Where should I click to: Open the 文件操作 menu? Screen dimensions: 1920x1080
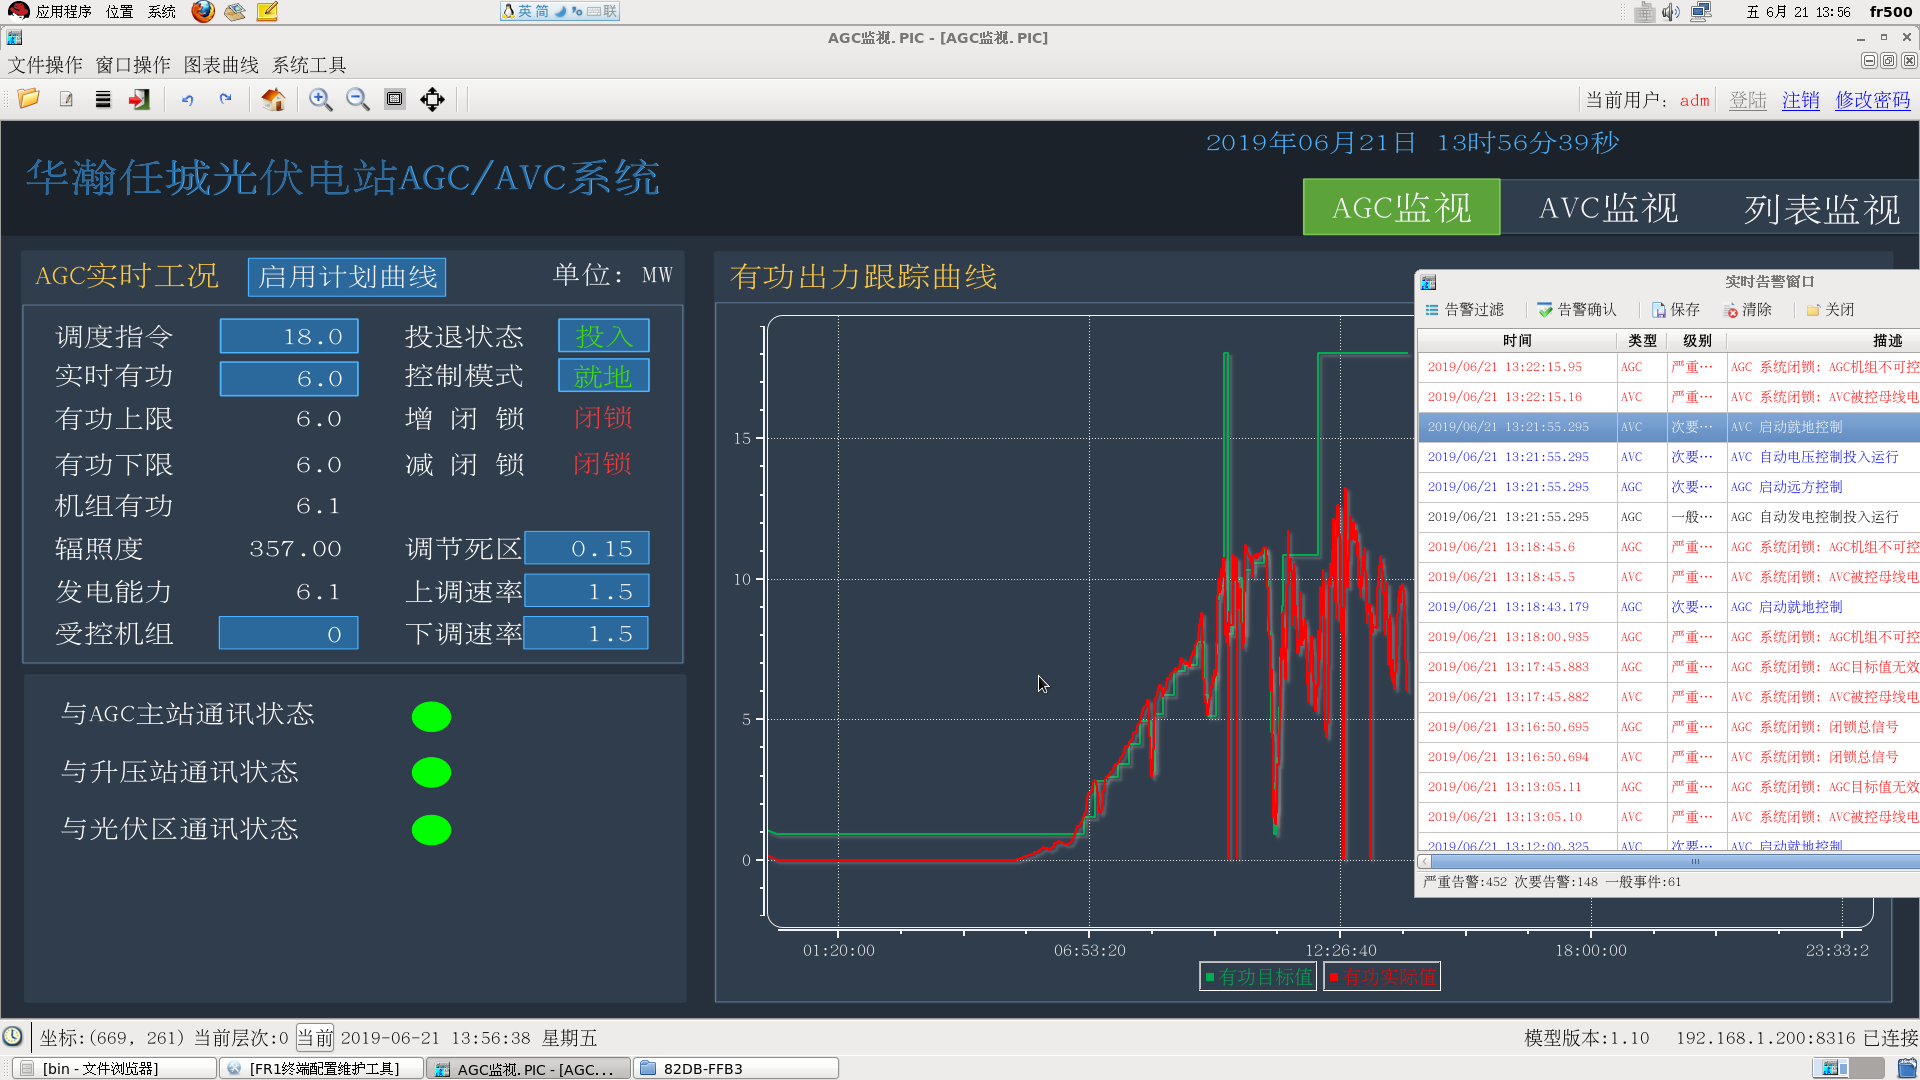tap(45, 65)
